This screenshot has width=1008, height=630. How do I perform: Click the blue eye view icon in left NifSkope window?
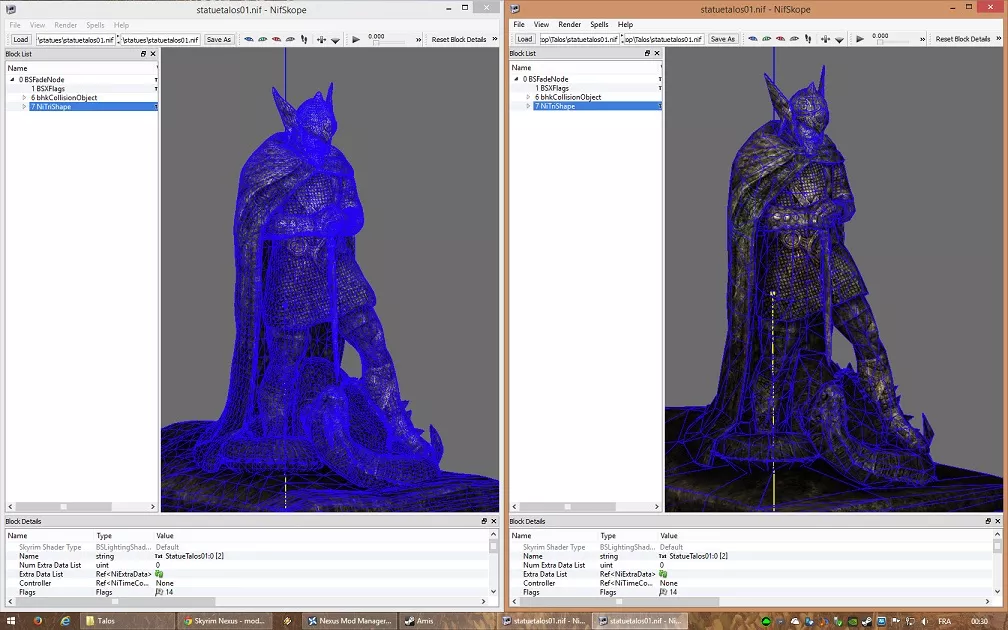[249, 40]
